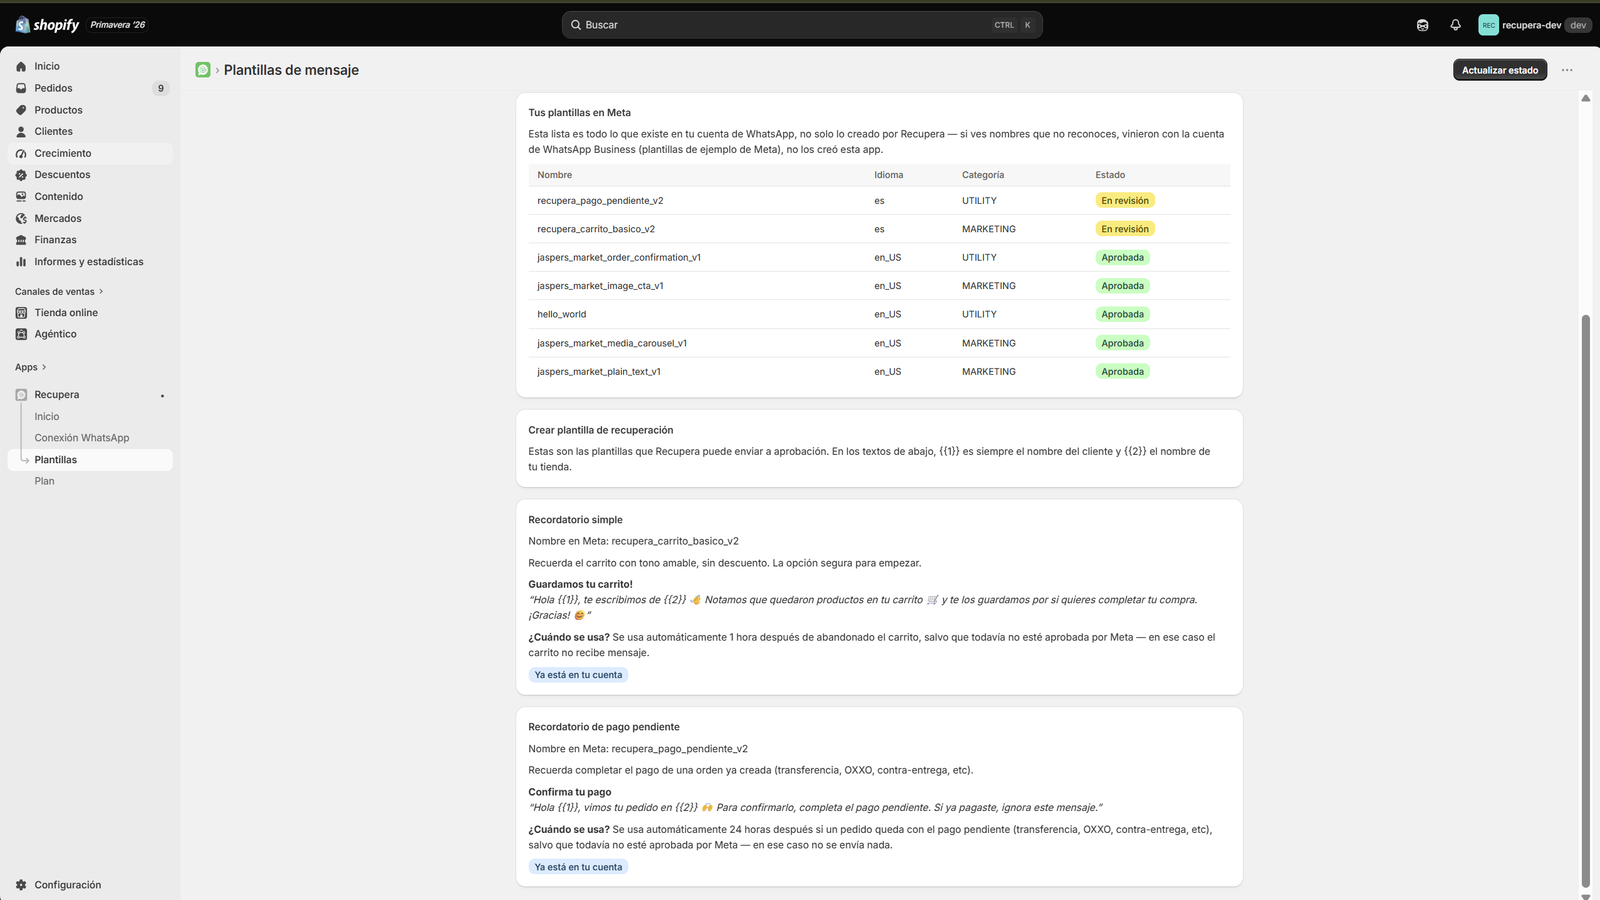Open Recupera Inicio subpage
The width and height of the screenshot is (1600, 900).
[x=47, y=417]
